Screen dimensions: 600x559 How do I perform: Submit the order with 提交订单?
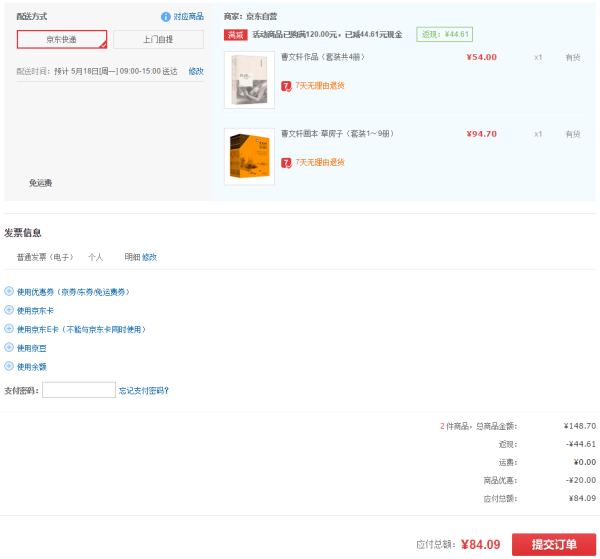[x=554, y=544]
